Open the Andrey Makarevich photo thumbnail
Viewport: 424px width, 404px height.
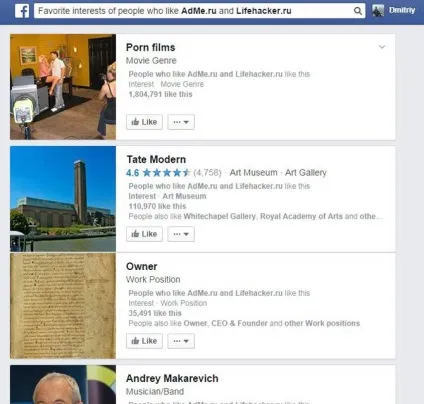63,384
